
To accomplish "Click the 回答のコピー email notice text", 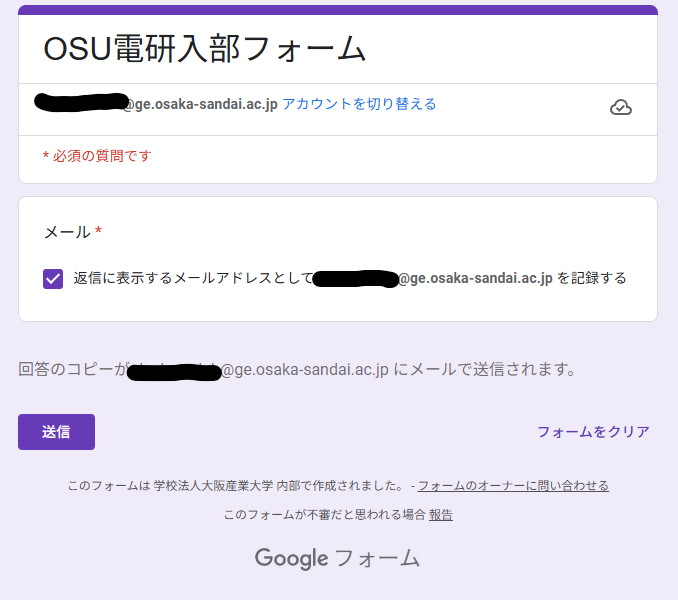I will point(297,370).
